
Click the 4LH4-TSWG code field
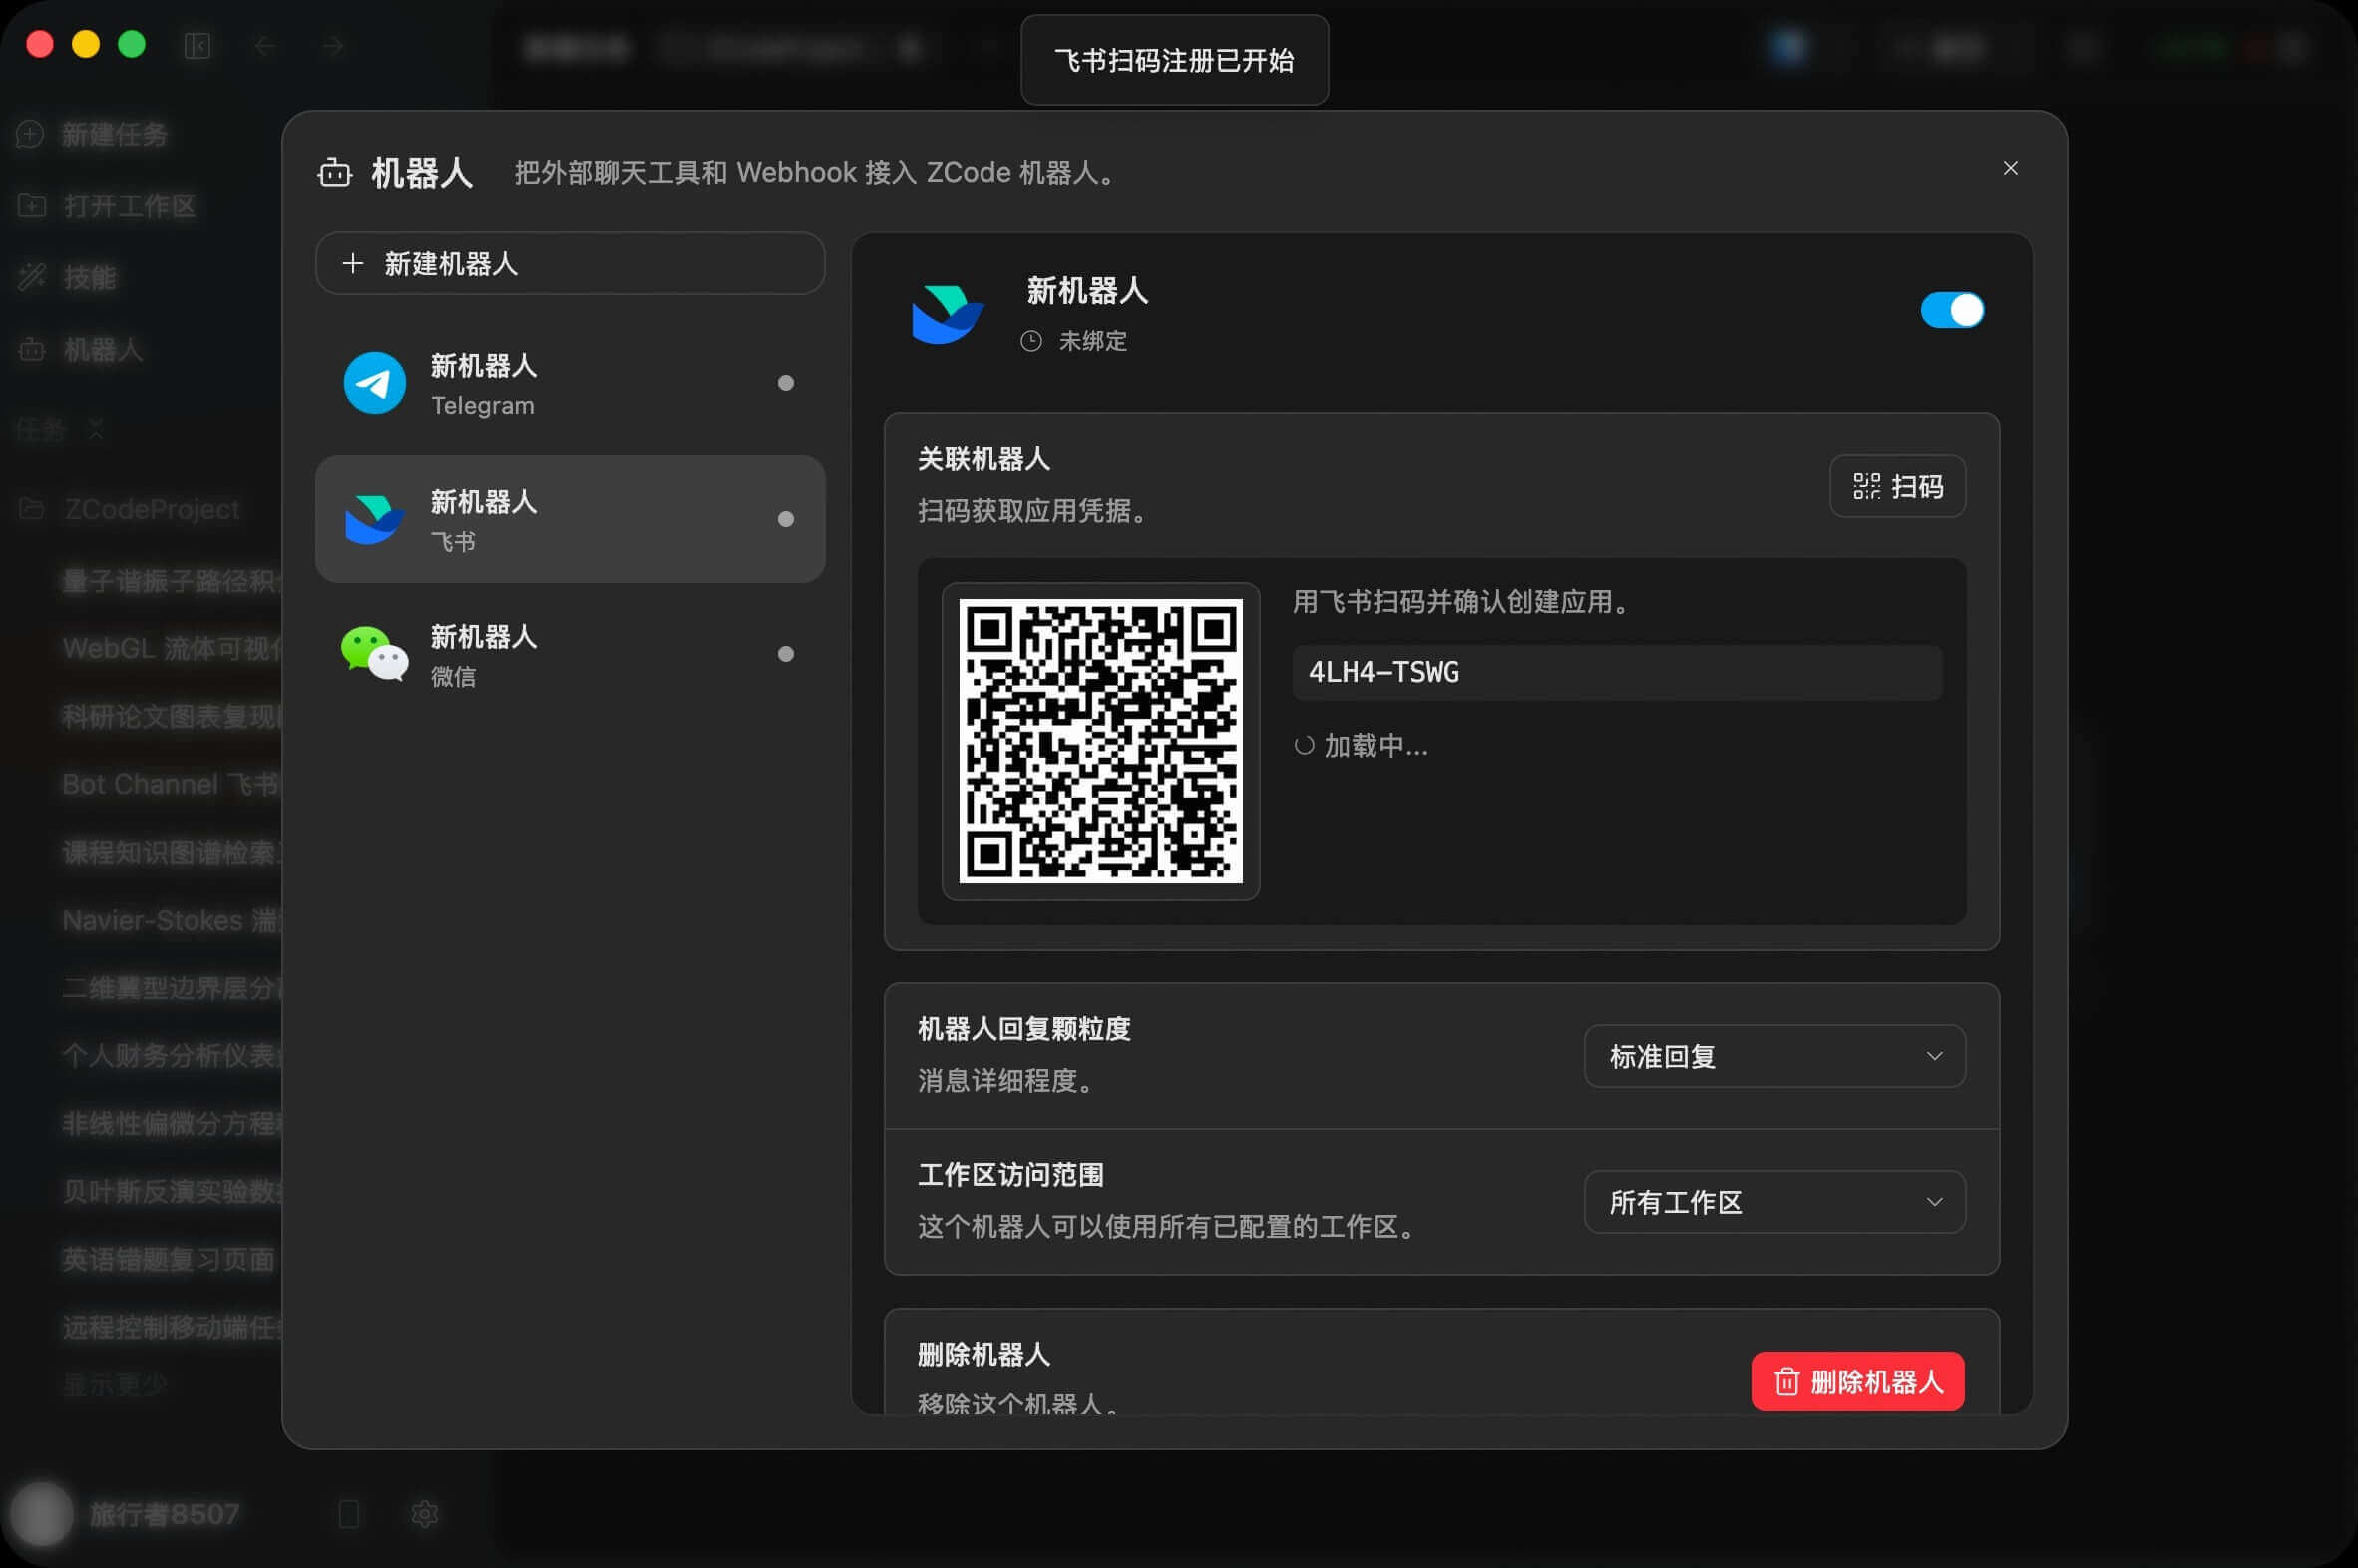click(x=1617, y=672)
